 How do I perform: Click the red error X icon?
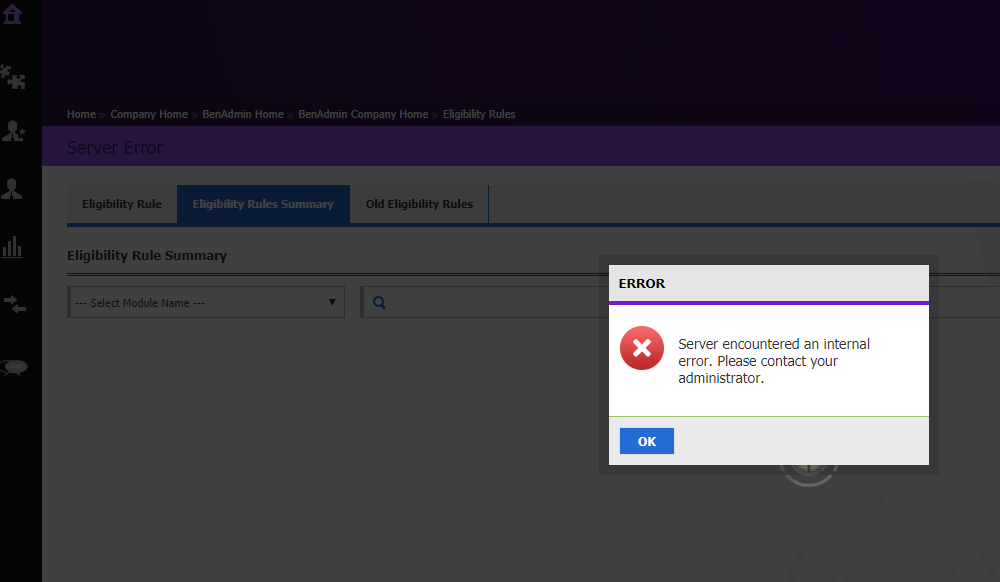point(641,348)
